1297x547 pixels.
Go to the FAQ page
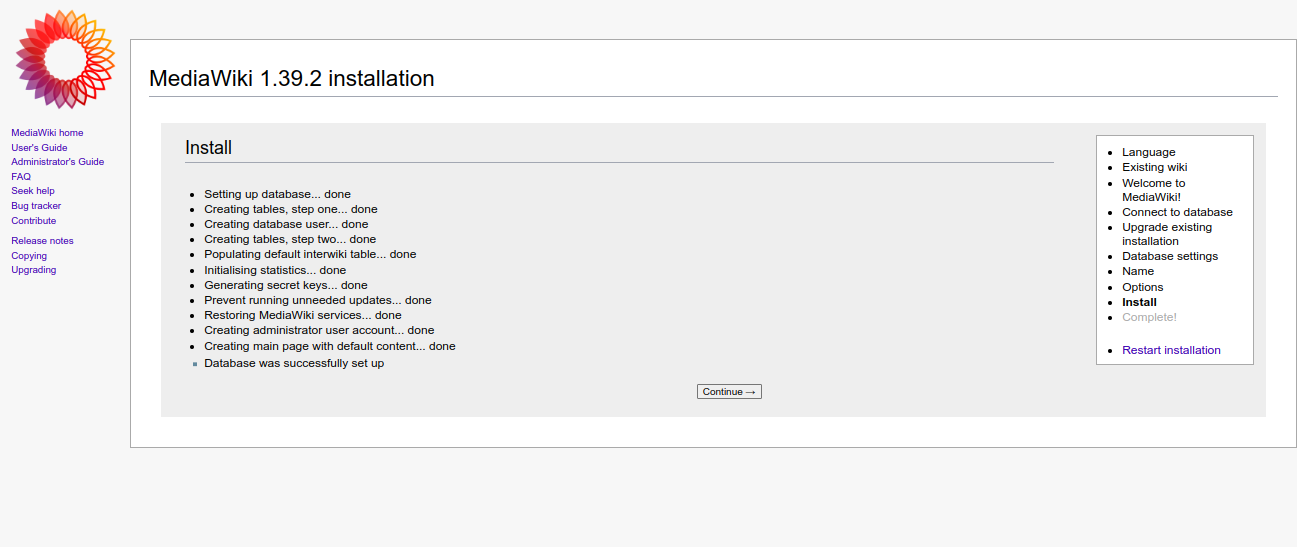coord(21,177)
